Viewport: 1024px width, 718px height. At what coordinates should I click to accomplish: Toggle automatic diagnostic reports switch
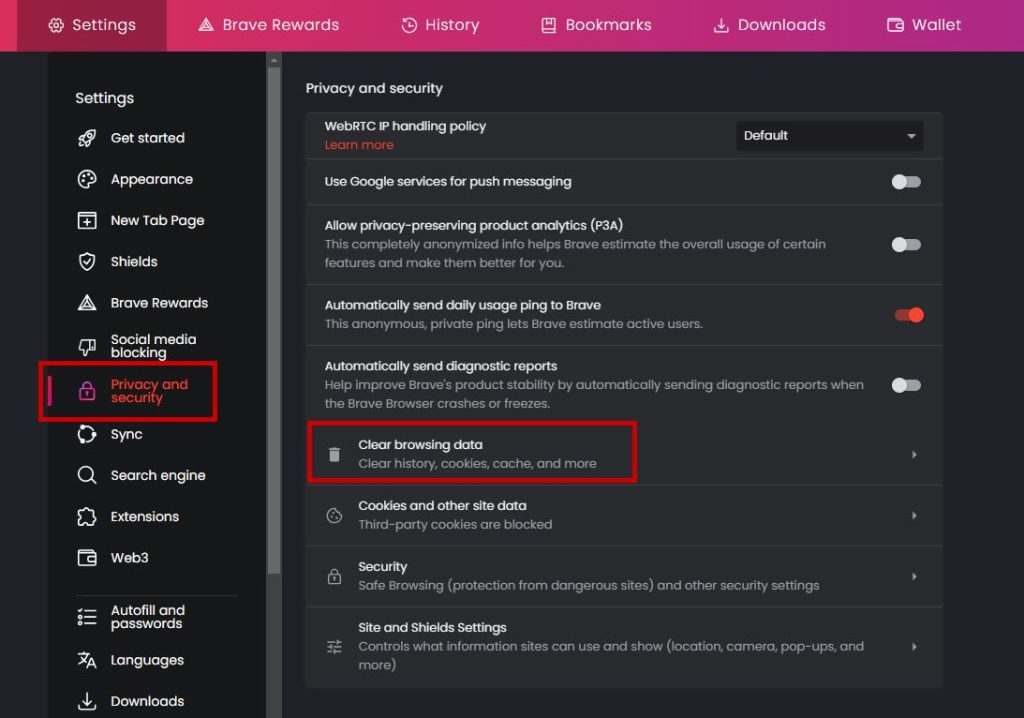906,385
